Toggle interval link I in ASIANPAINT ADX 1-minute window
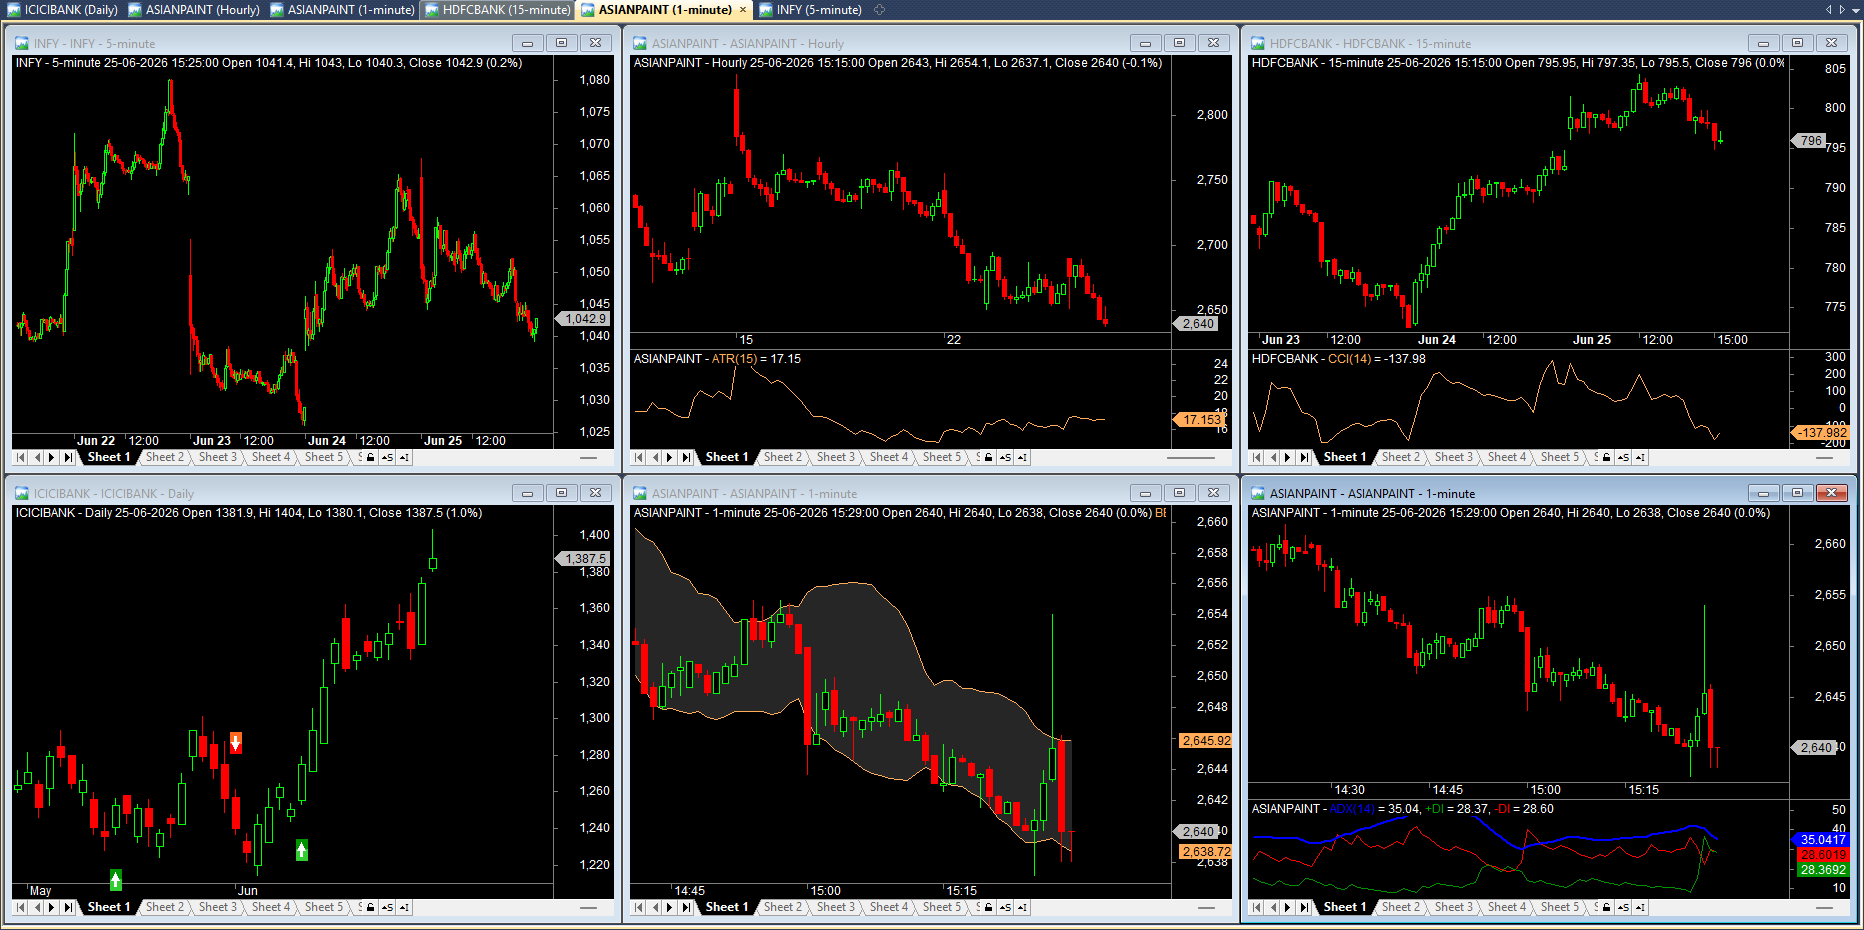 click(1640, 907)
